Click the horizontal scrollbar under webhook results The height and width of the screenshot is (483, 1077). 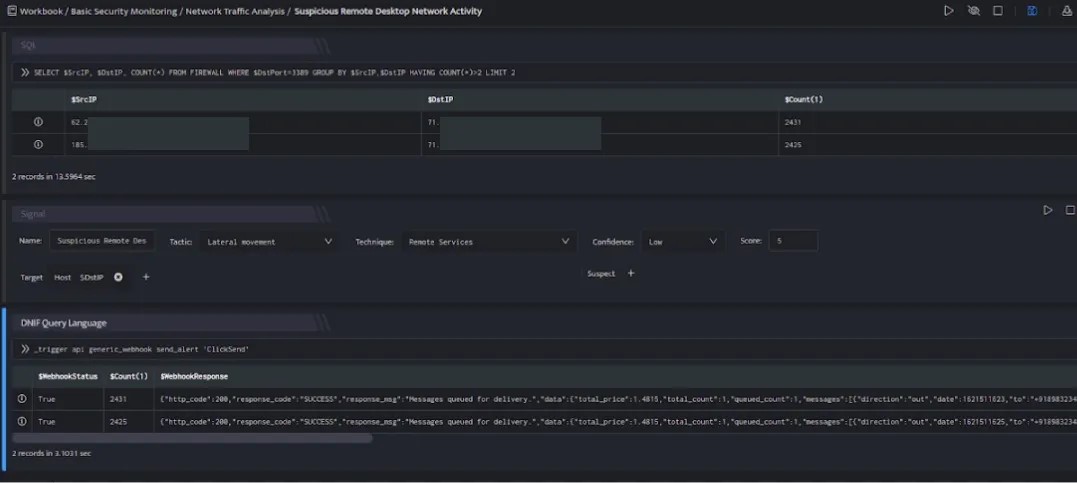(192, 438)
